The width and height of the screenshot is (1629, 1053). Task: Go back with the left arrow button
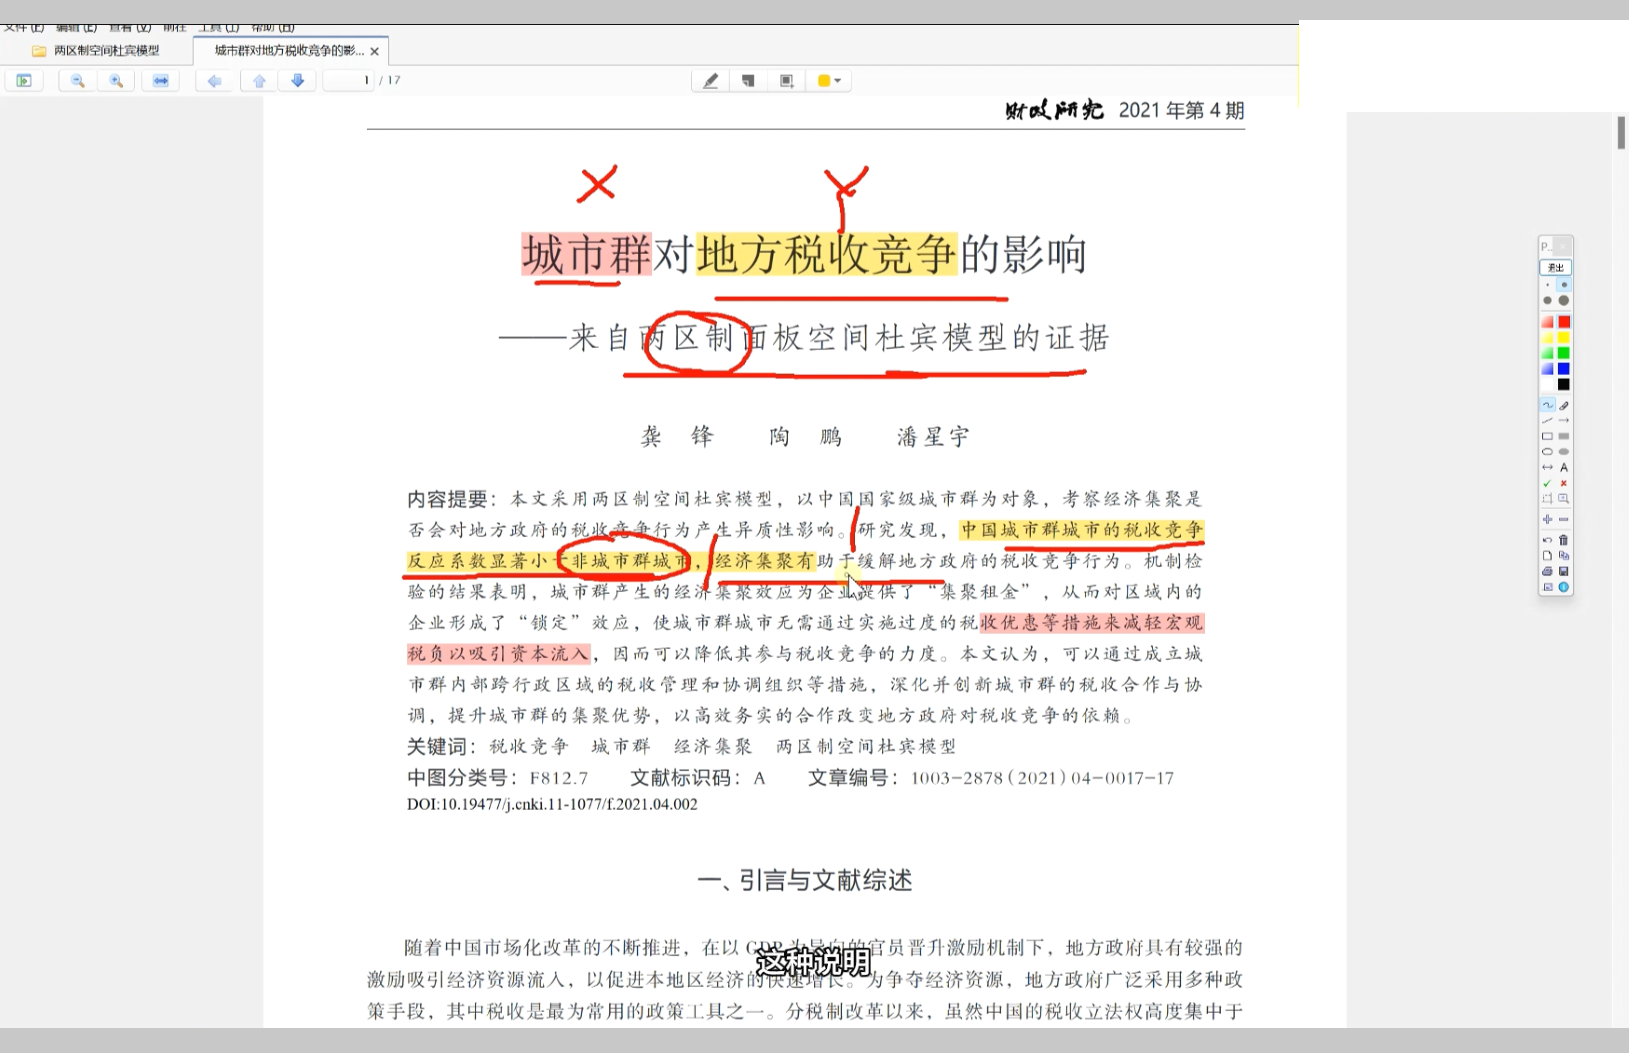coord(214,81)
